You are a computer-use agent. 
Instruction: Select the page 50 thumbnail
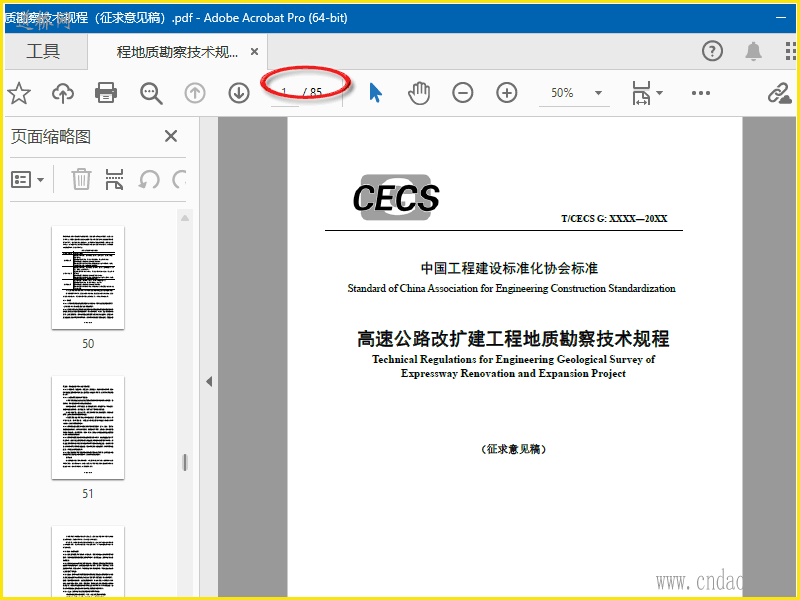[x=88, y=278]
